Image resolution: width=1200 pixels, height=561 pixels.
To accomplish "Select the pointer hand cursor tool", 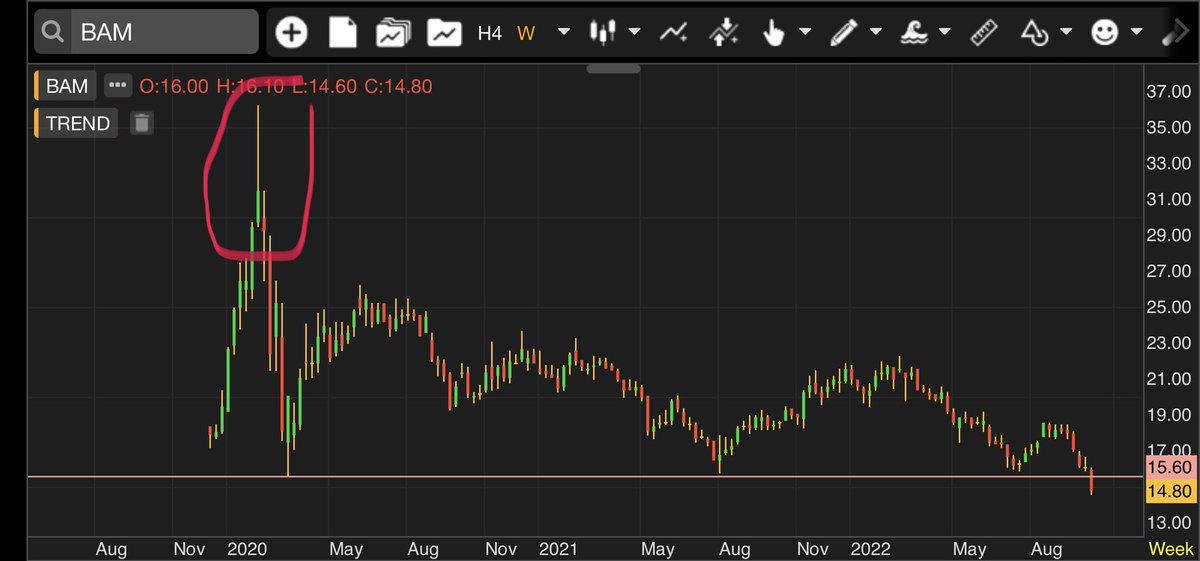I will point(774,33).
